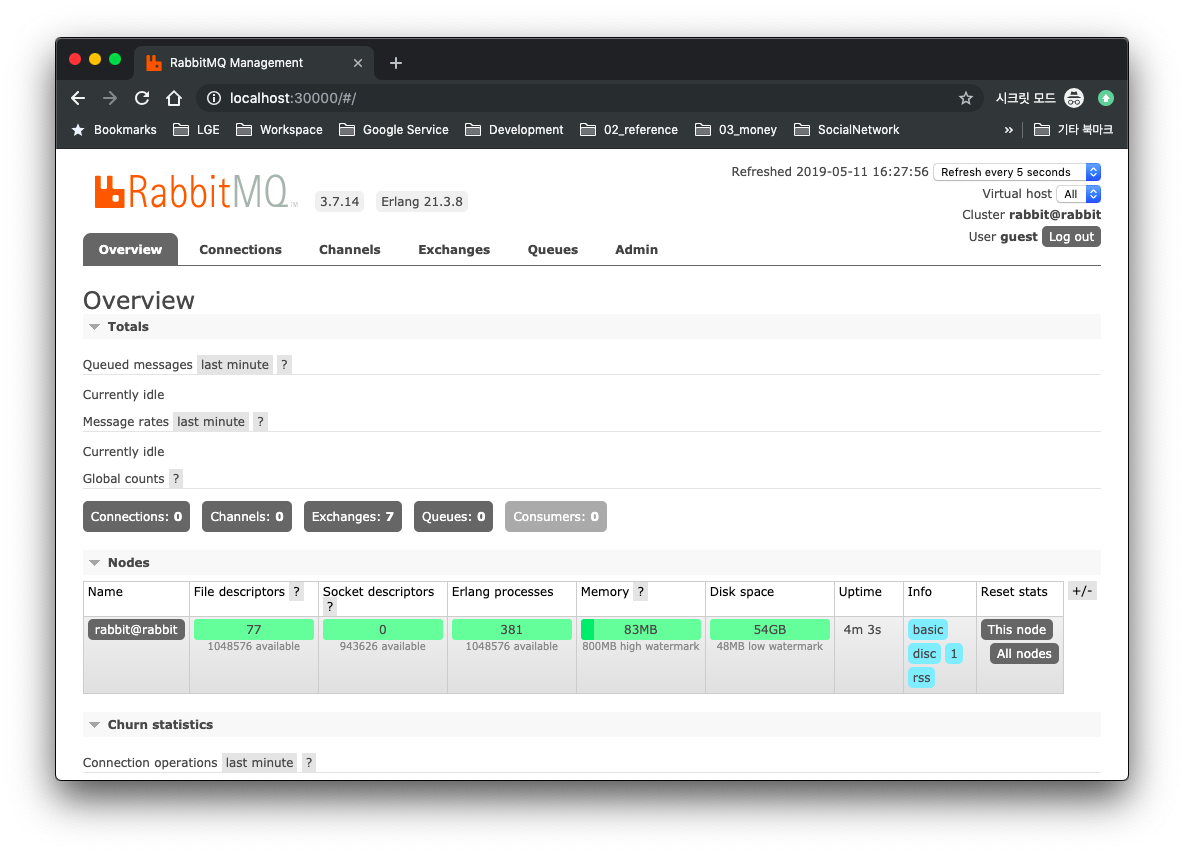Click the Consumers: 0 count button

tap(556, 516)
